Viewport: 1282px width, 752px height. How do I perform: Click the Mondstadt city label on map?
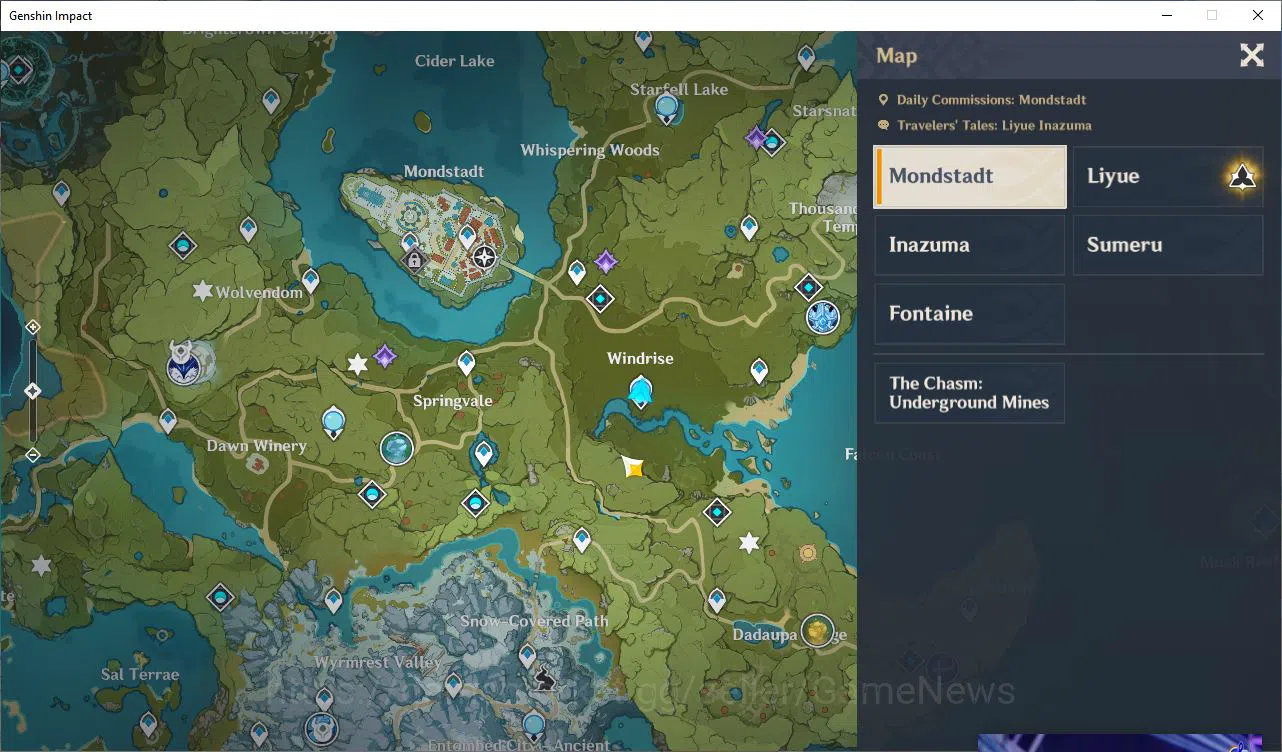pyautogui.click(x=444, y=171)
